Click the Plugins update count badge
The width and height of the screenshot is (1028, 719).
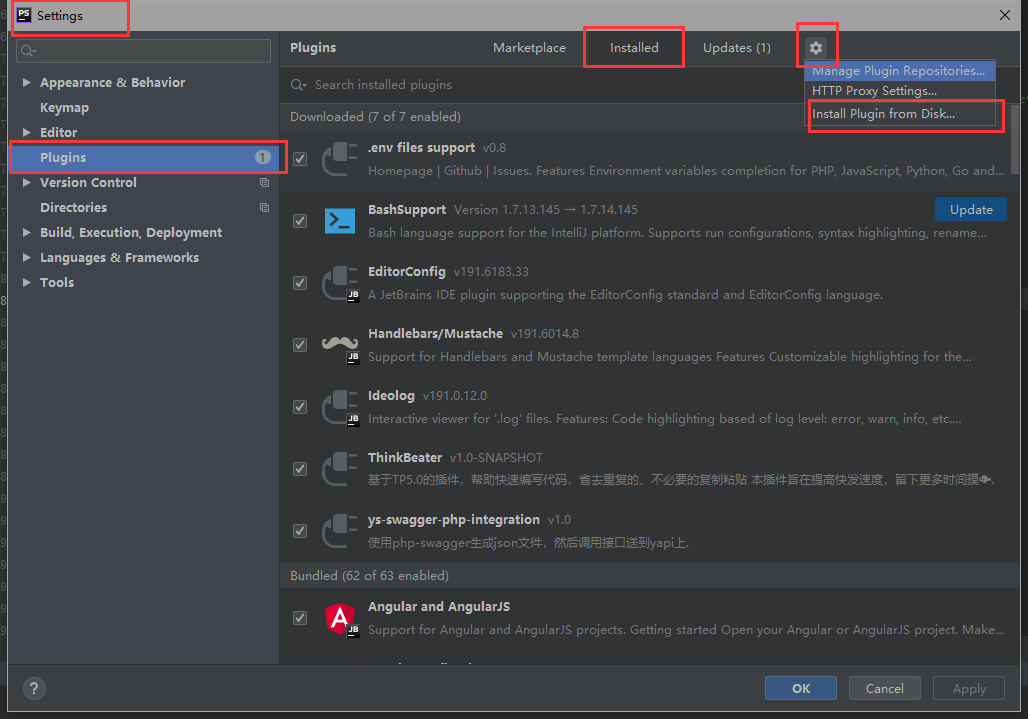tap(262, 157)
